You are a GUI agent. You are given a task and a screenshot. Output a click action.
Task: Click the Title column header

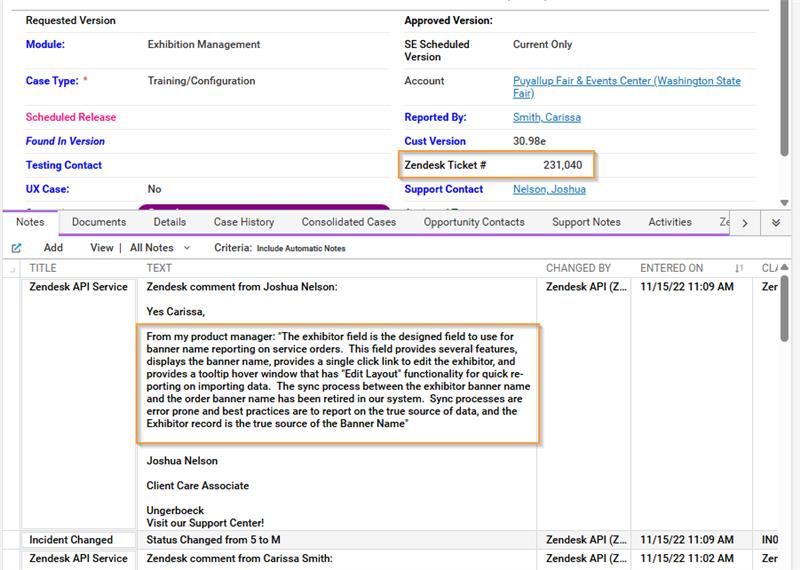(43, 268)
